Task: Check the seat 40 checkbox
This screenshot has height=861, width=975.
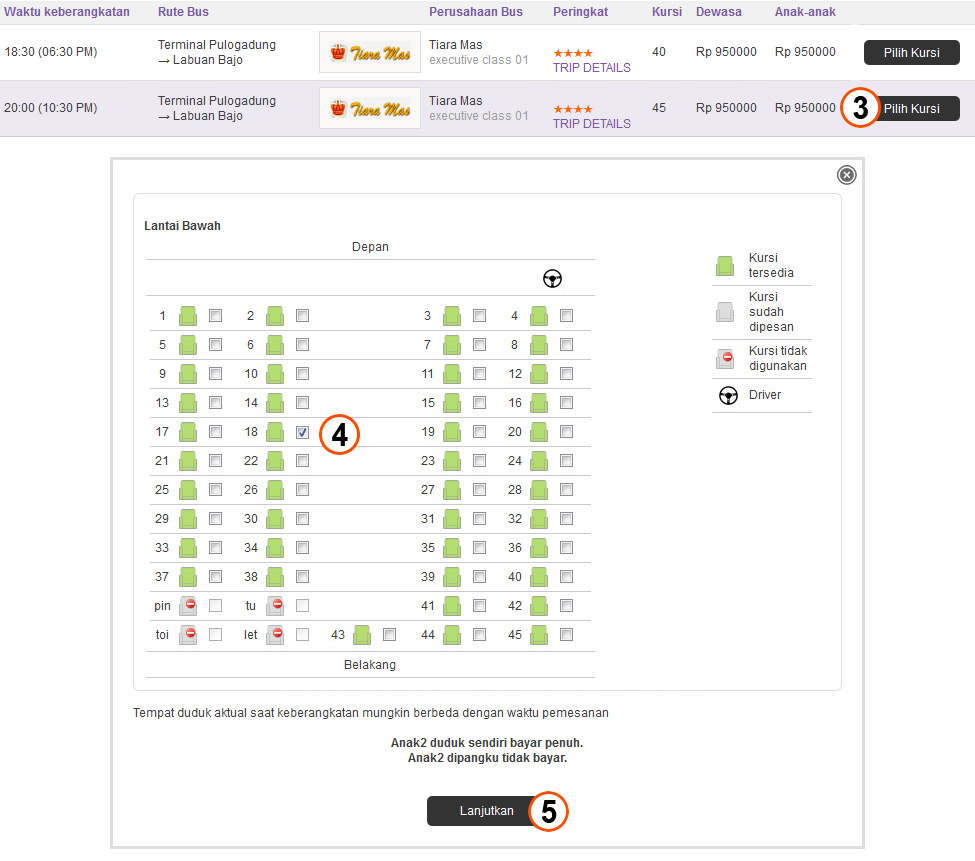Action: (x=566, y=577)
